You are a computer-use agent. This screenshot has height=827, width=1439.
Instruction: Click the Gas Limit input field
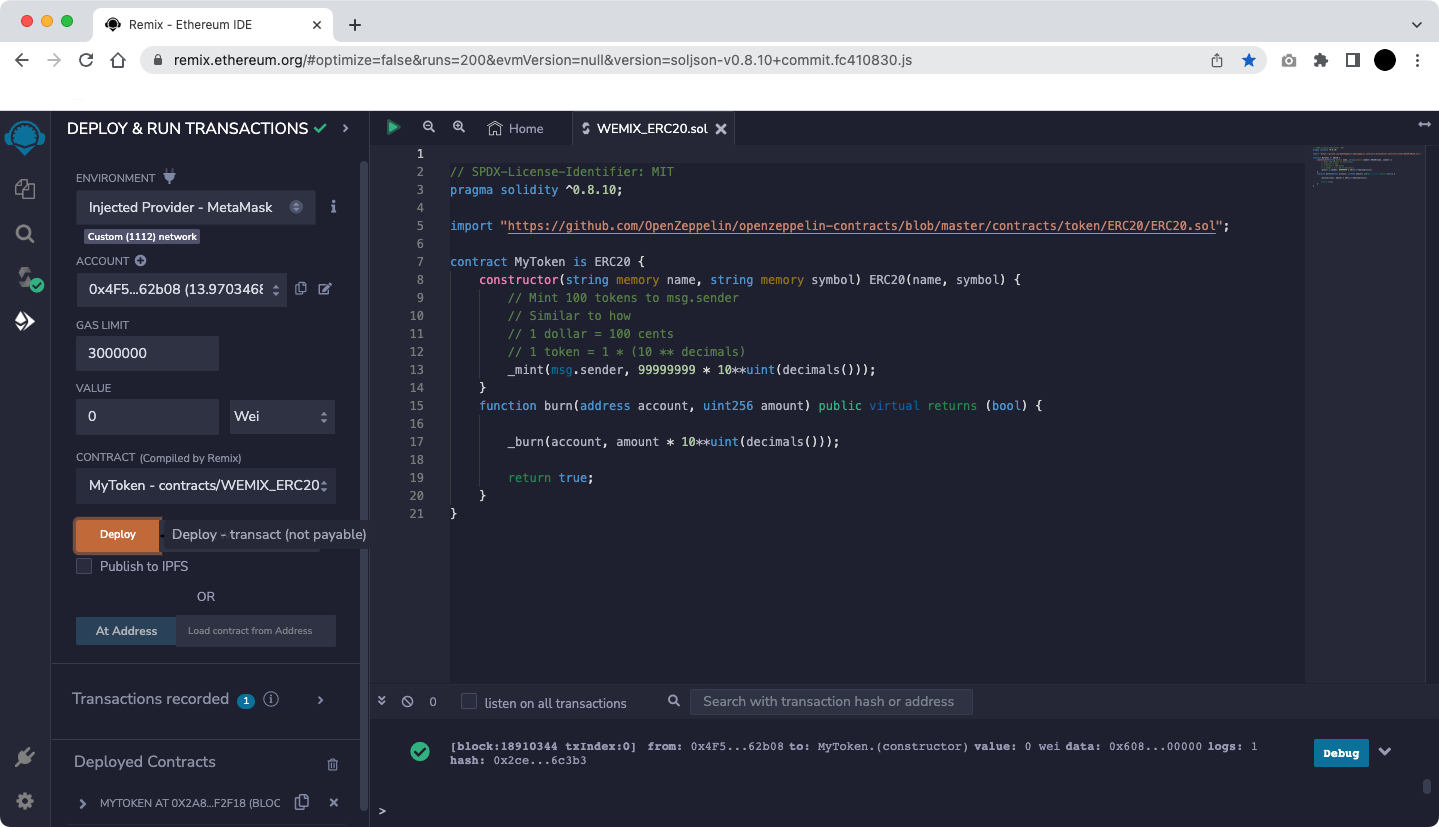click(147, 353)
